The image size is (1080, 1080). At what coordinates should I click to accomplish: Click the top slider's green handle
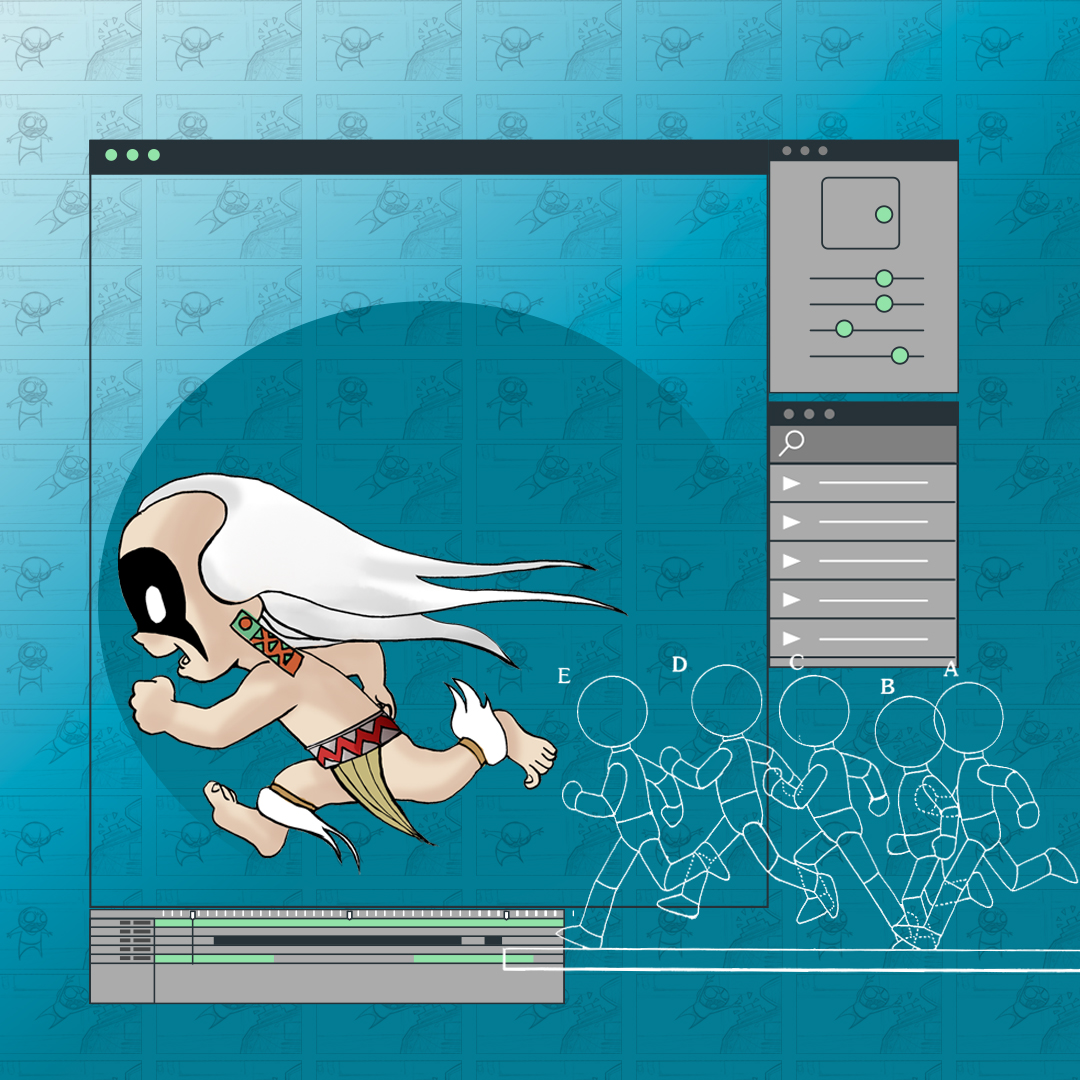883,278
